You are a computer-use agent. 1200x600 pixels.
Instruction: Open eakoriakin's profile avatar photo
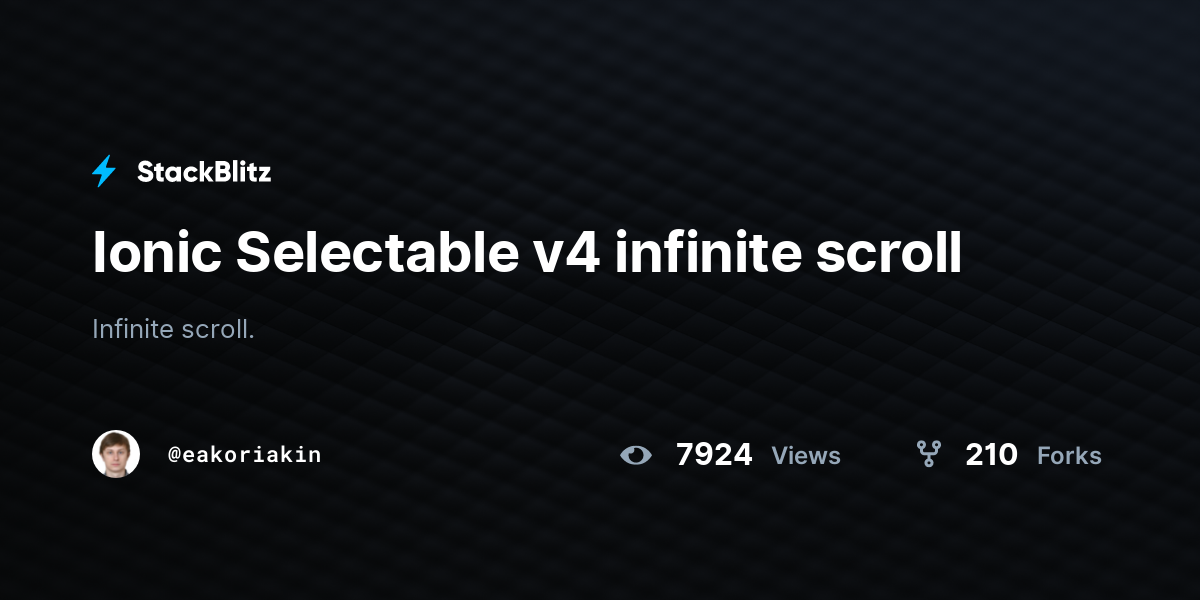coord(116,454)
